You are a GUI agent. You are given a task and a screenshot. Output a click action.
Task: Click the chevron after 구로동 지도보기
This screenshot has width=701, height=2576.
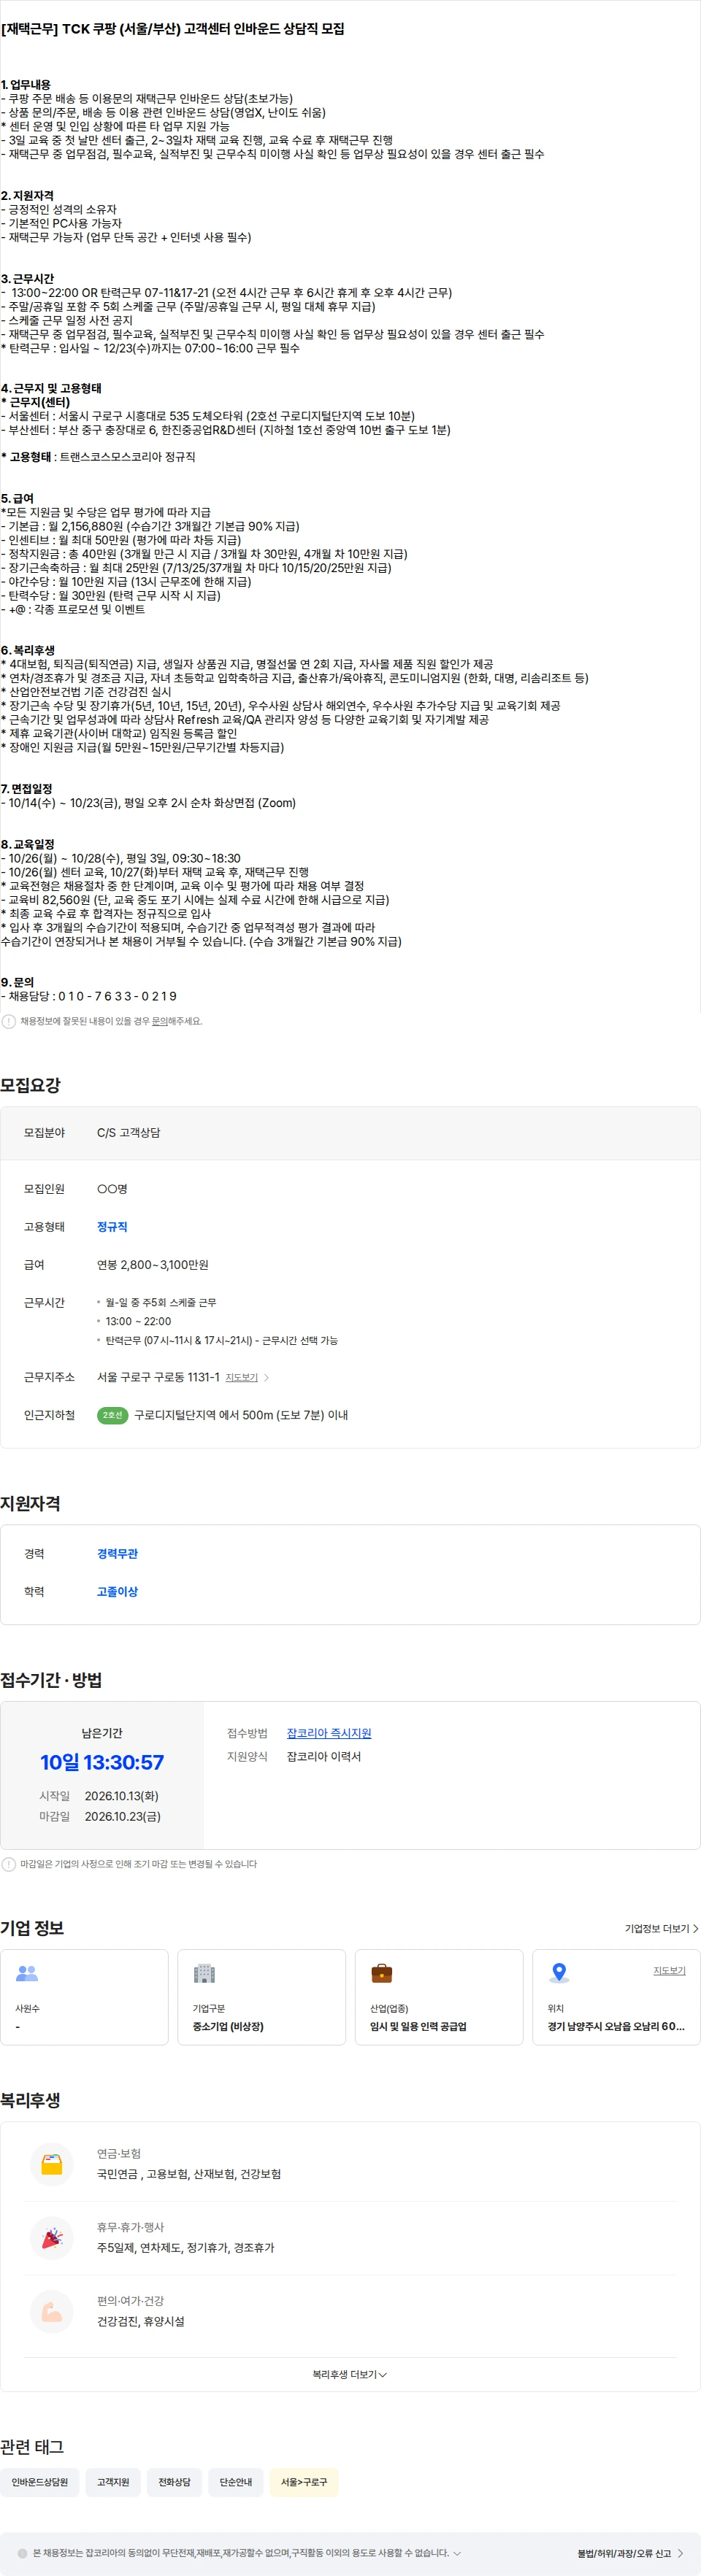pyautogui.click(x=266, y=1377)
